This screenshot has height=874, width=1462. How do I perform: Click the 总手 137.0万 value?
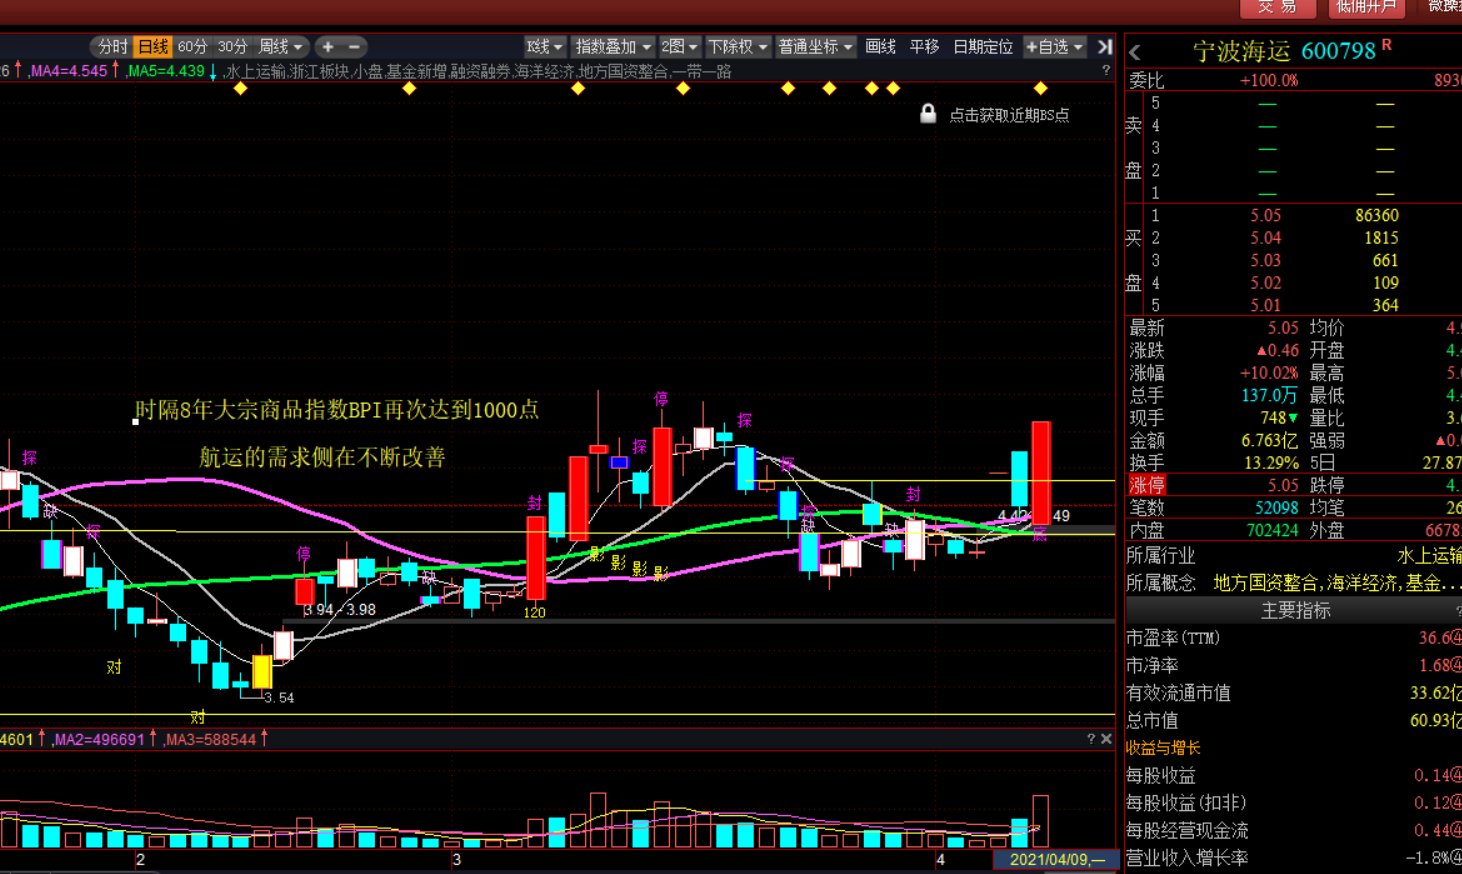[x=1270, y=396]
